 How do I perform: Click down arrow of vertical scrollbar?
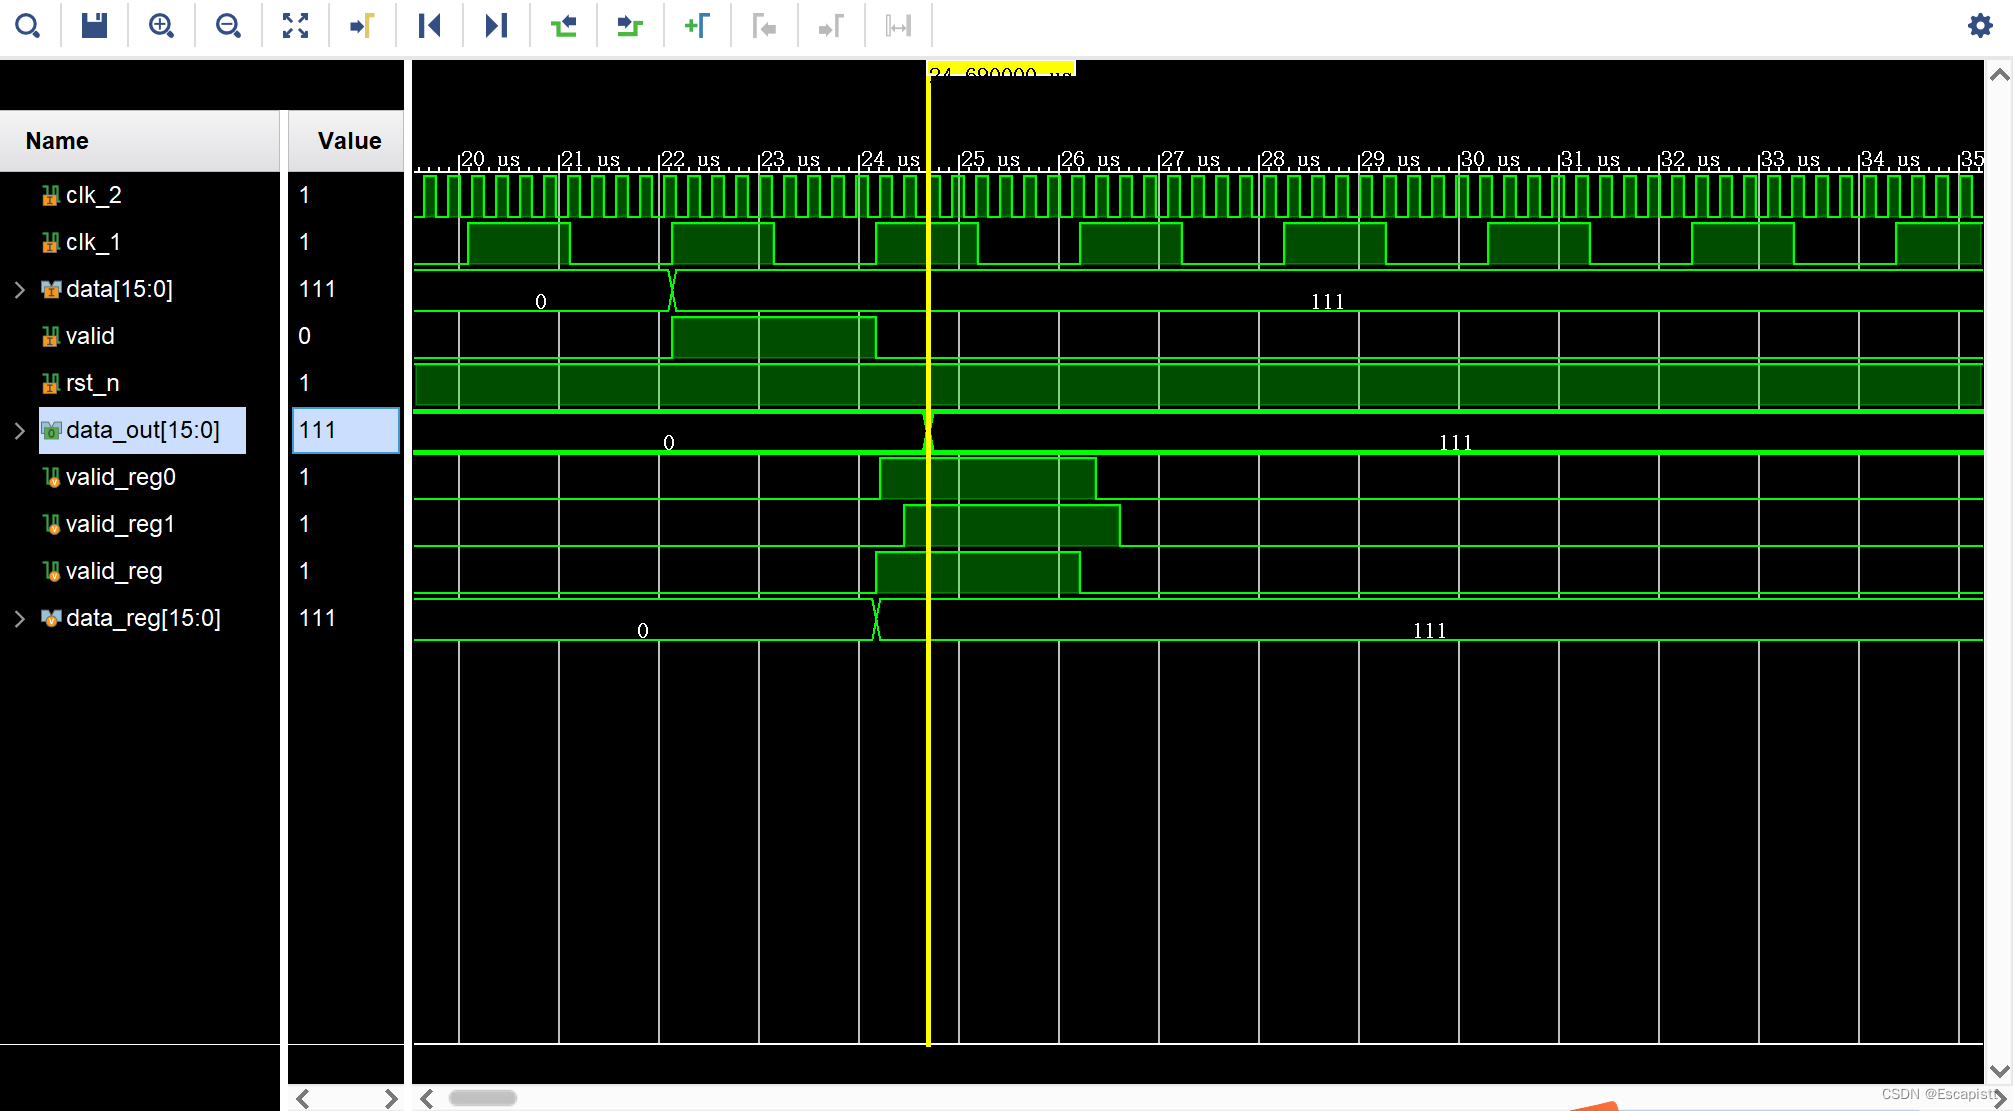pos(1999,1071)
